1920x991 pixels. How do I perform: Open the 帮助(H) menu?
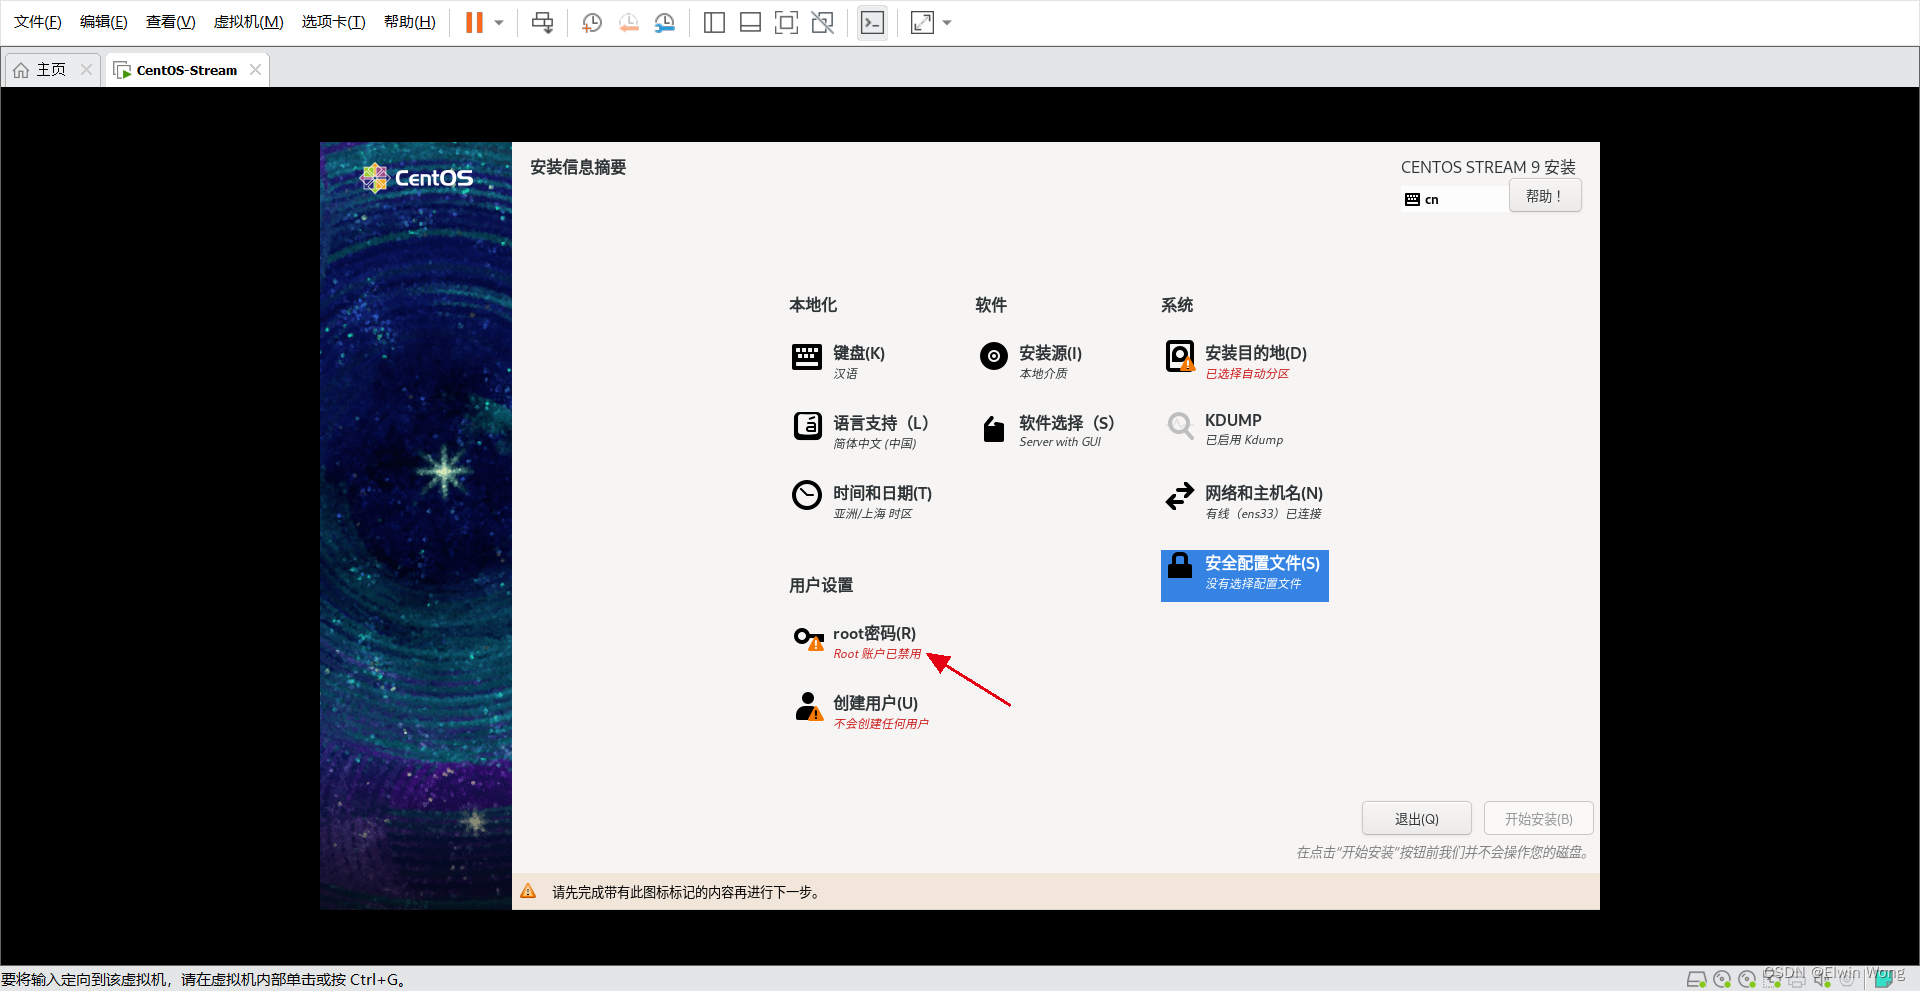point(410,22)
